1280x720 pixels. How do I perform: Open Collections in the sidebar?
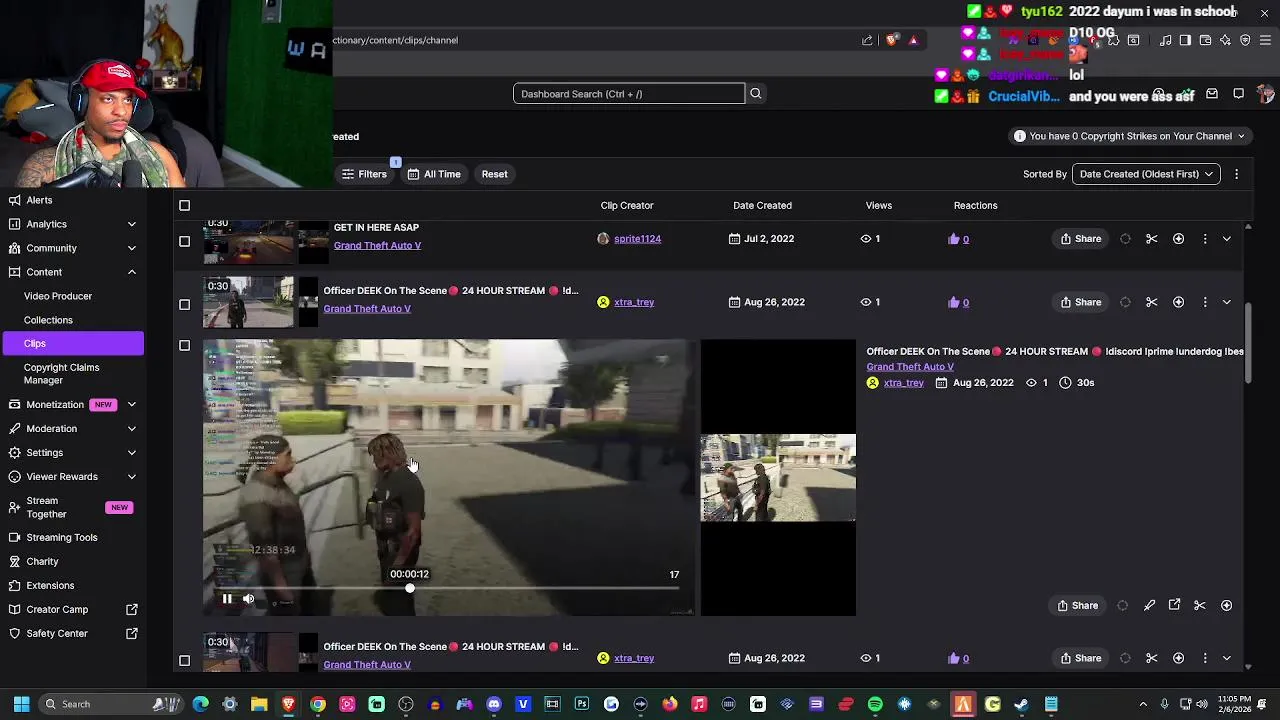click(x=48, y=320)
